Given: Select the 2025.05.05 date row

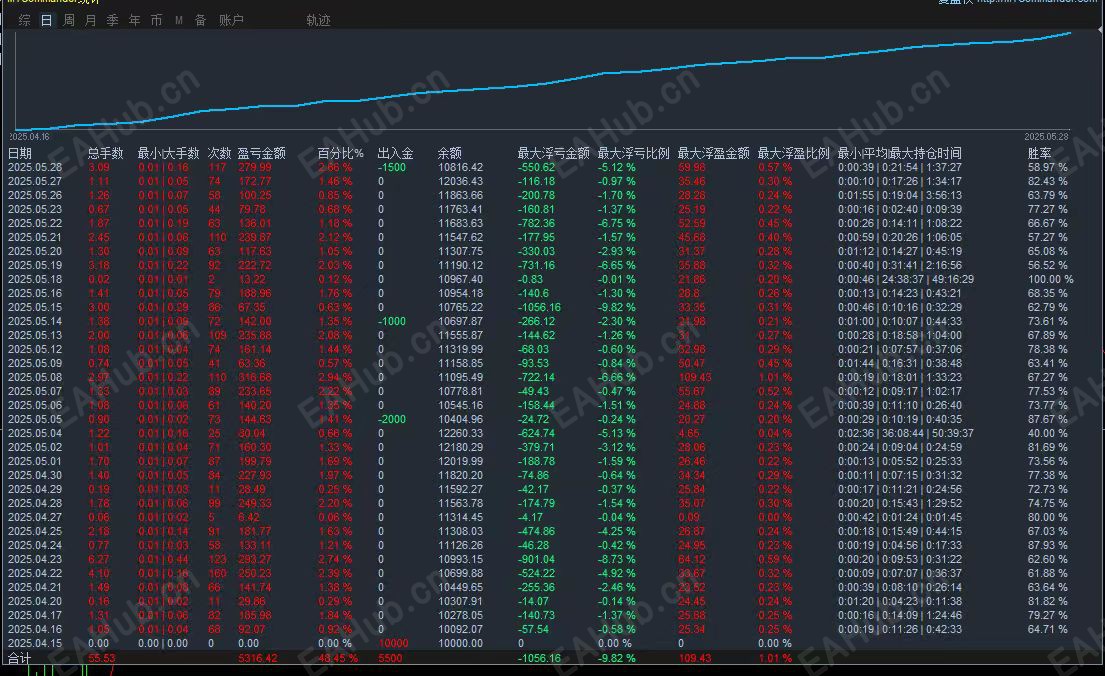Looking at the screenshot, I should (35, 419).
